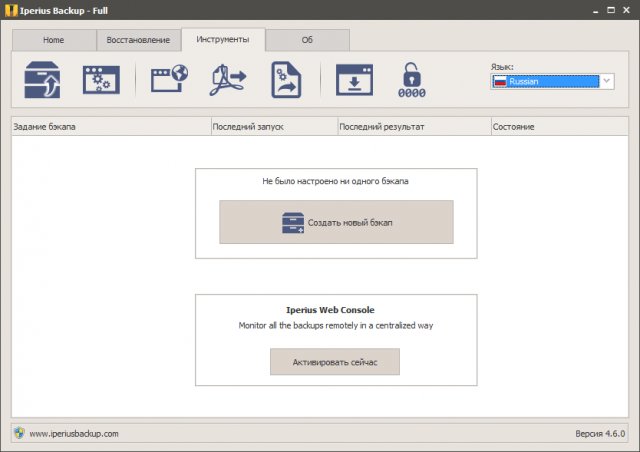The height and width of the screenshot is (452, 640).
Task: Open the general settings gears window icon
Action: click(100, 80)
